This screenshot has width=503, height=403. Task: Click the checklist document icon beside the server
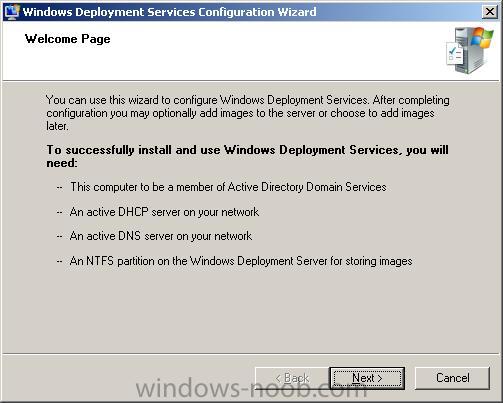455,54
